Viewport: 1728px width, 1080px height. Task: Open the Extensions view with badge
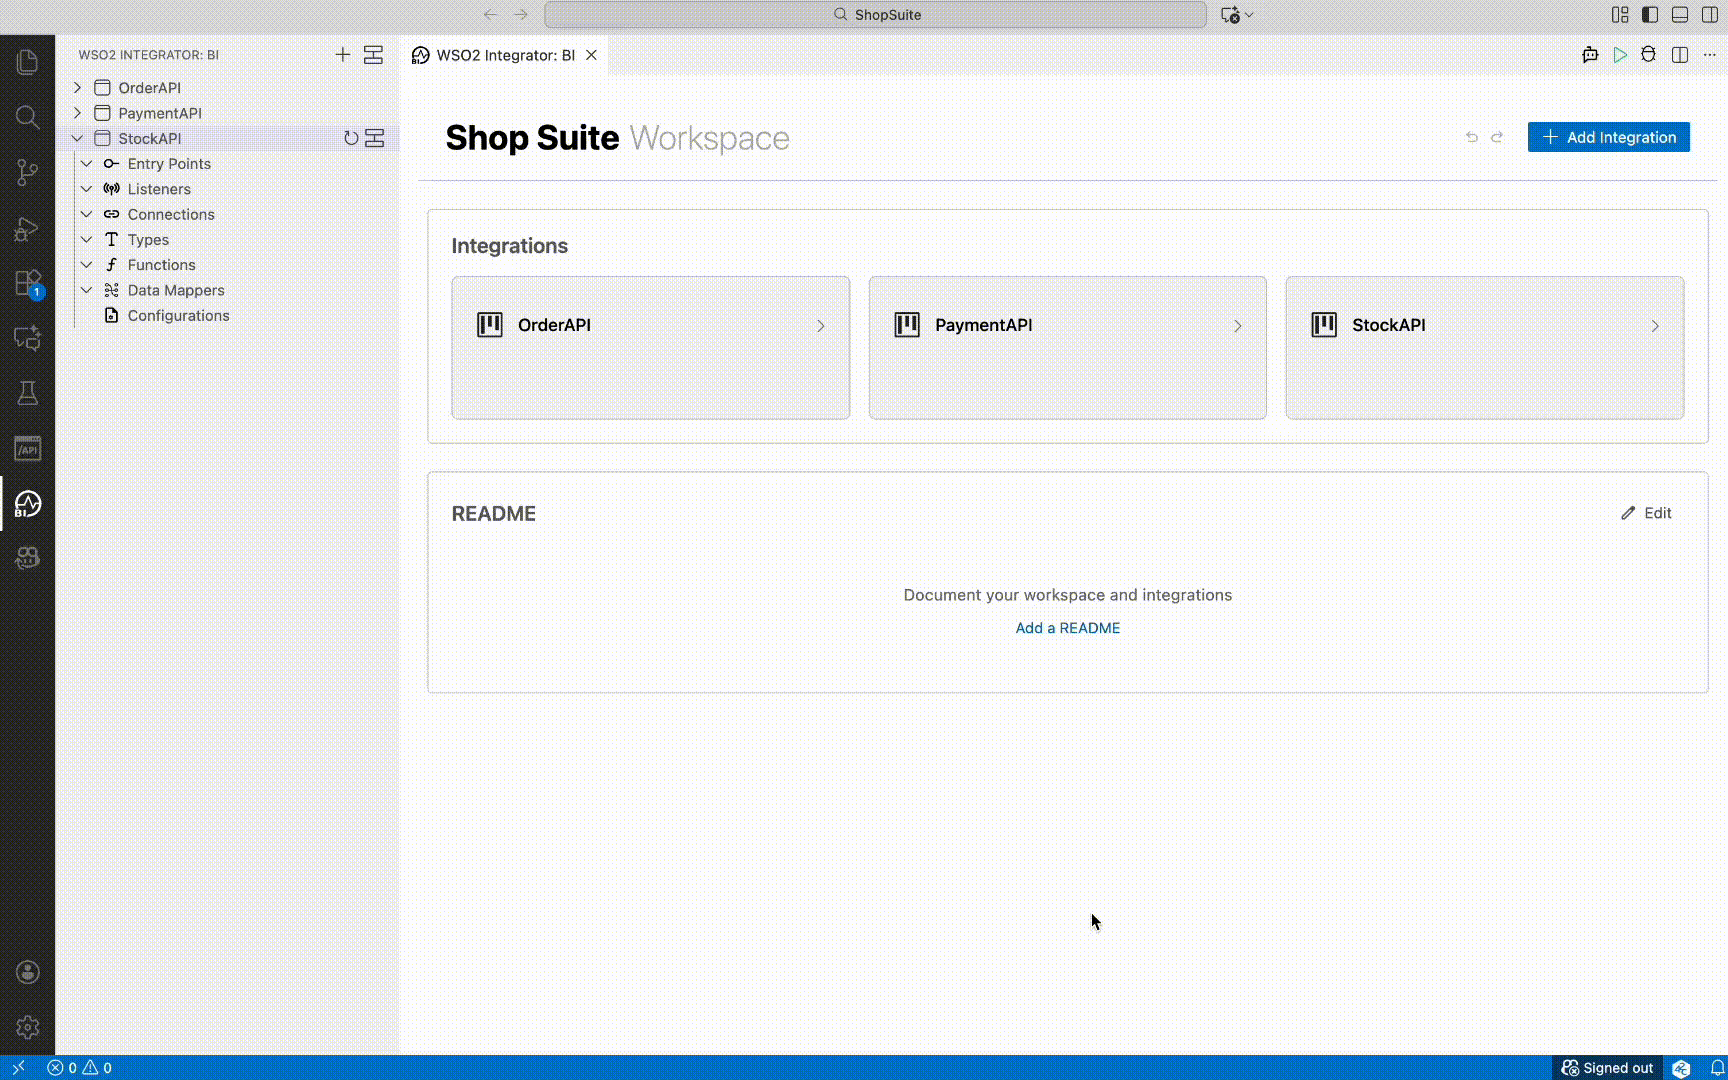27,283
